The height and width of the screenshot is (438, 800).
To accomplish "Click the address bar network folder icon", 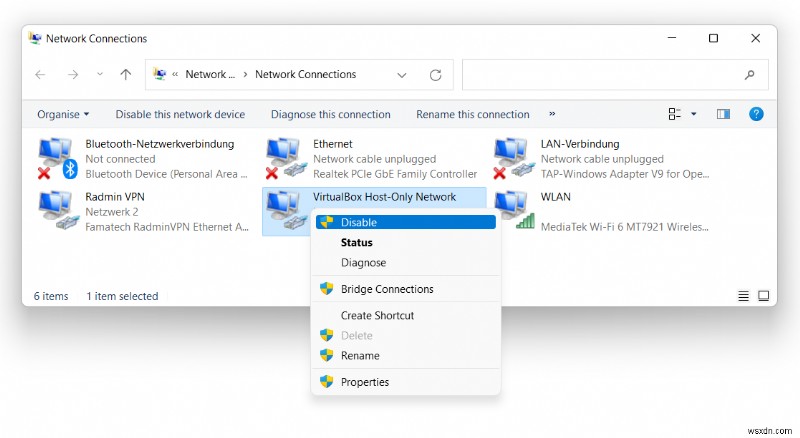I will click(160, 75).
